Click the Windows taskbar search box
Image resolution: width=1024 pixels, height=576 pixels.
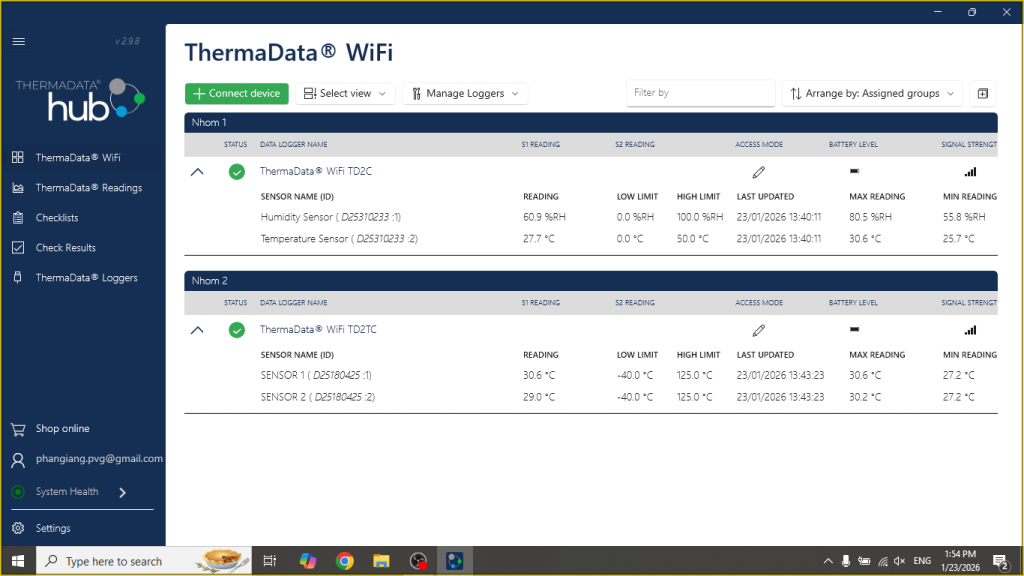click(x=144, y=561)
